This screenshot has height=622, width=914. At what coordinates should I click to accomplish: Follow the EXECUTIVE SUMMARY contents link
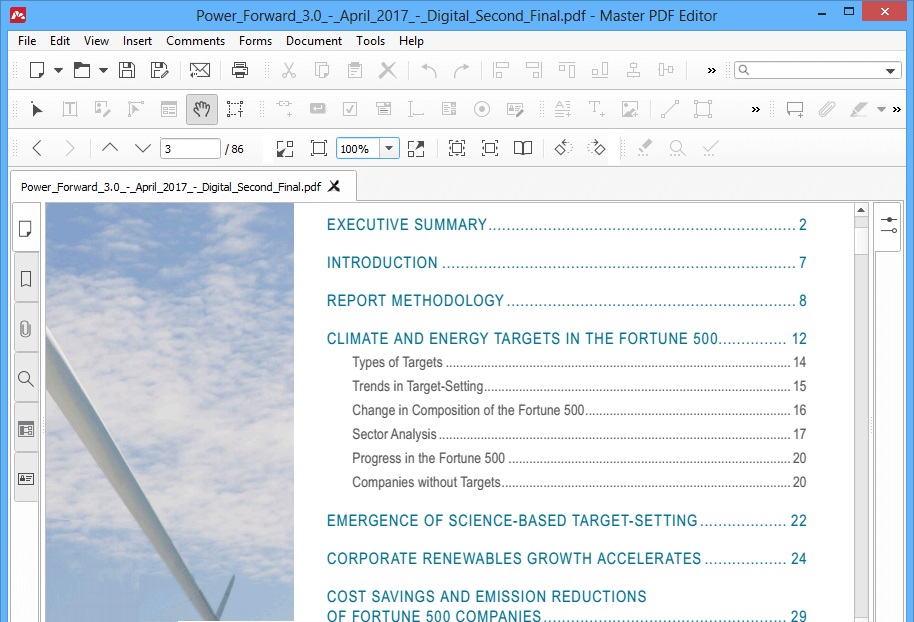[x=566, y=224]
